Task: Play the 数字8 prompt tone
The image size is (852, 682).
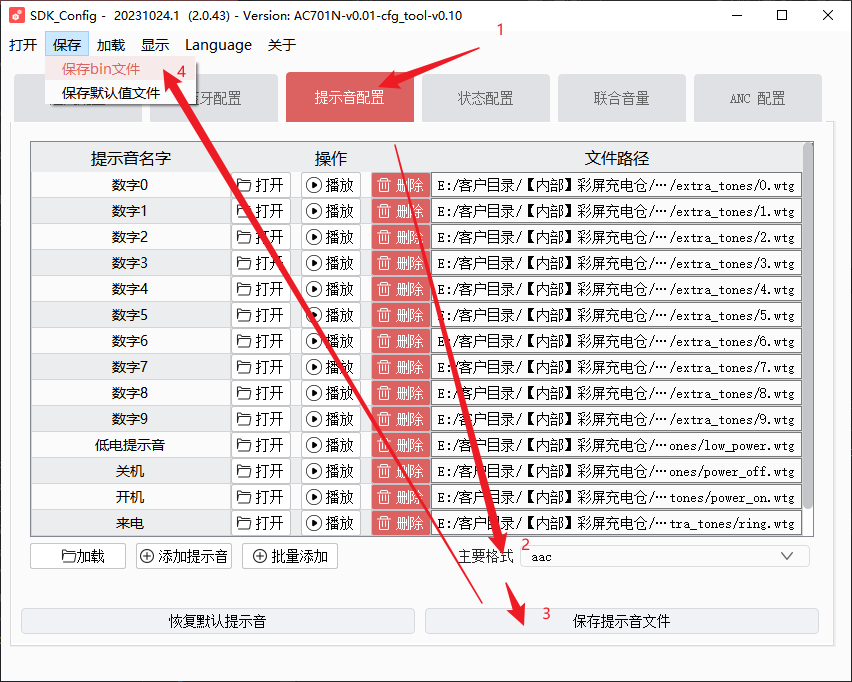Action: click(331, 393)
